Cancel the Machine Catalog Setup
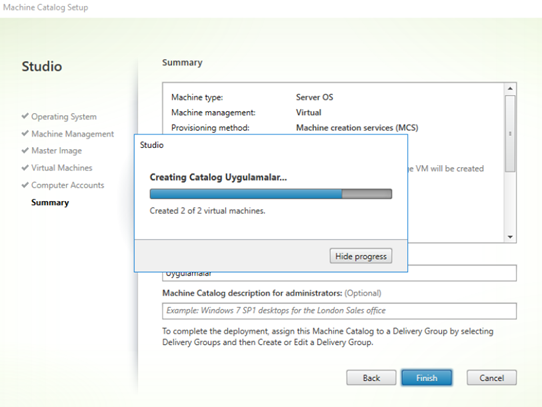The height and width of the screenshot is (407, 542). (492, 378)
